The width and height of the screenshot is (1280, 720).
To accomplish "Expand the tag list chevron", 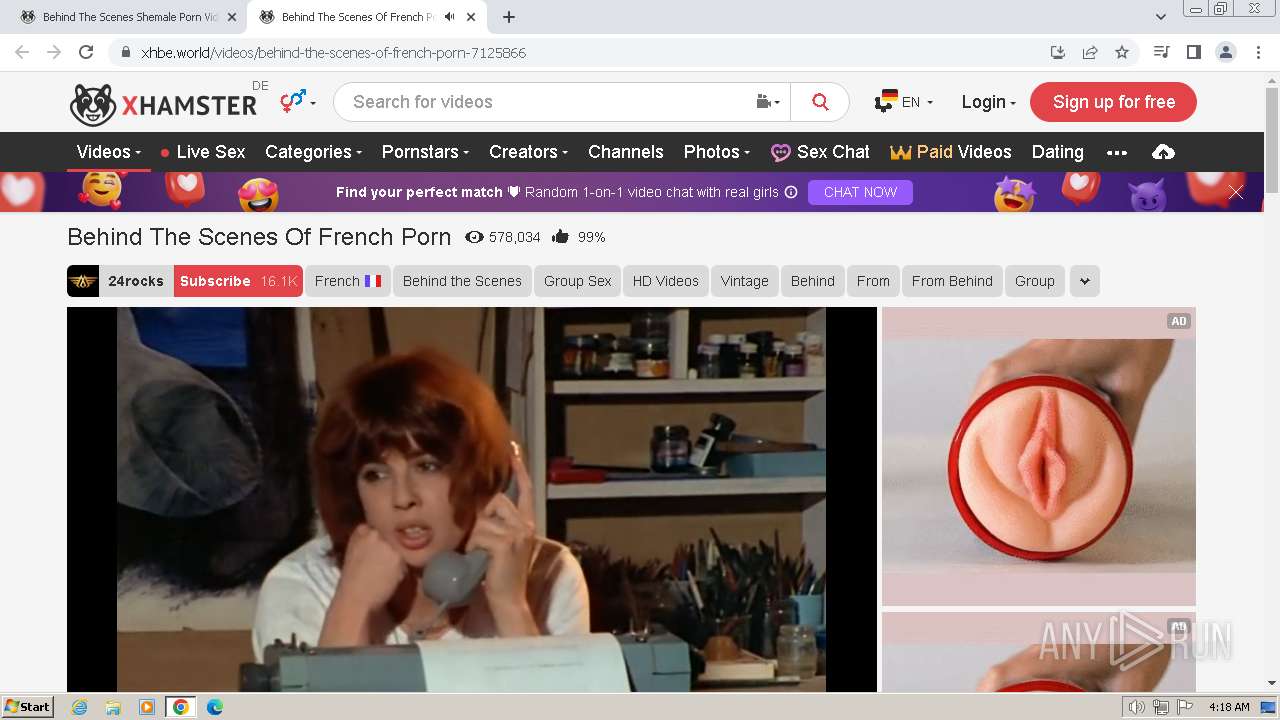I will [x=1085, y=281].
